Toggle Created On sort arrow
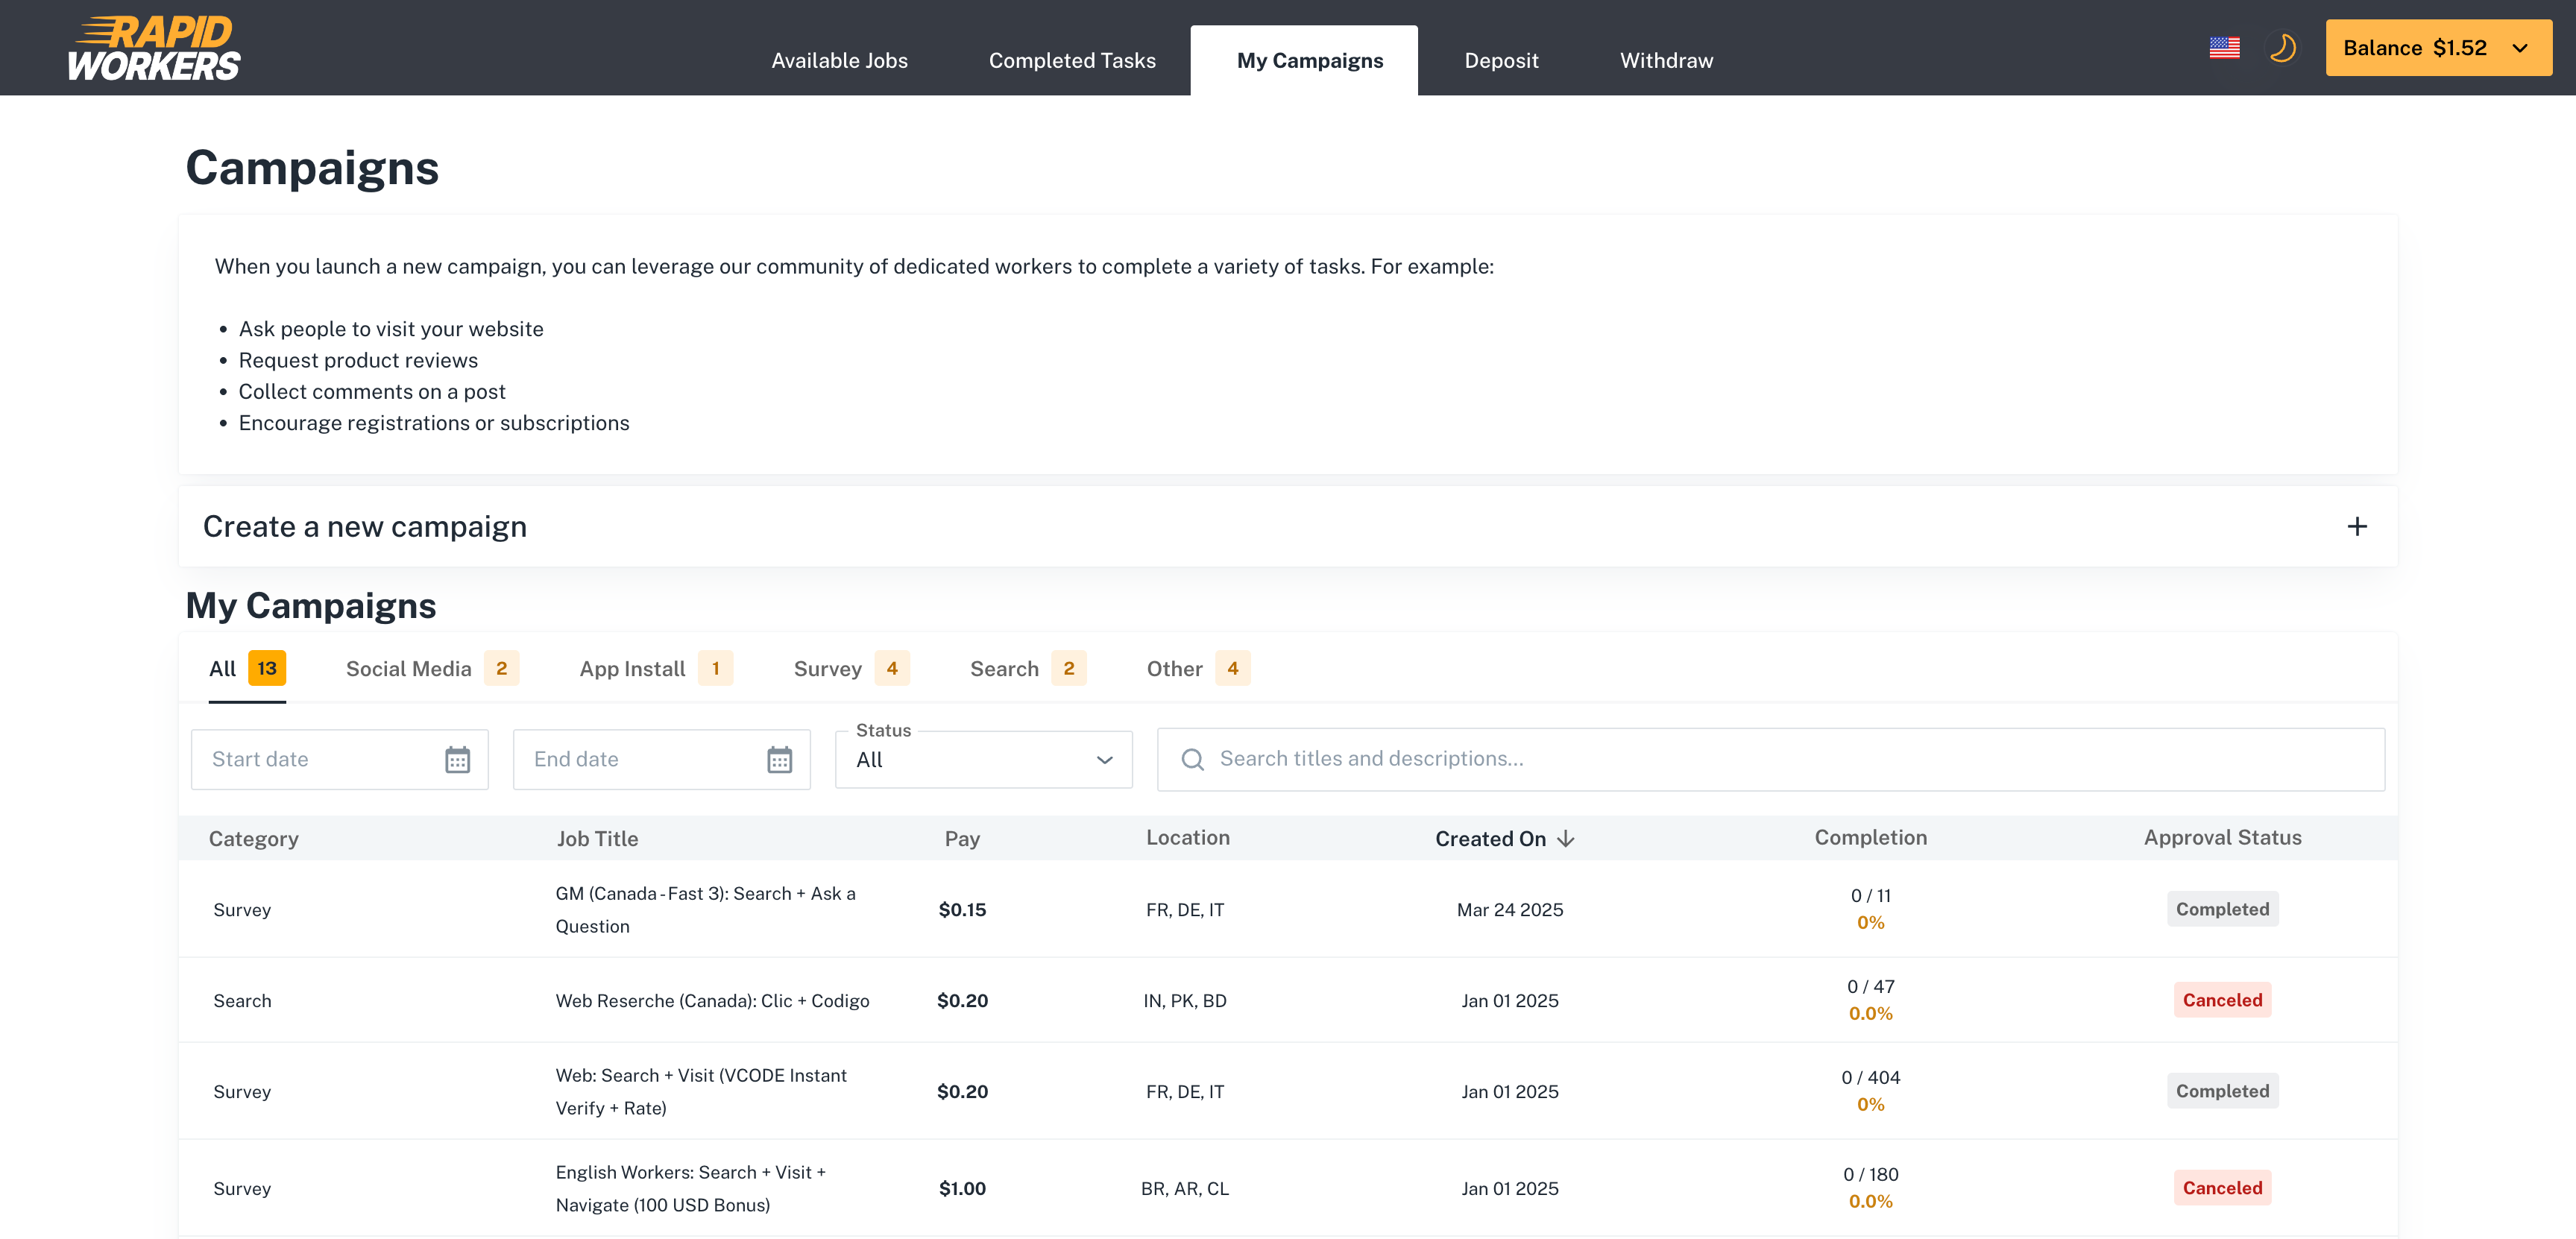 (x=1566, y=838)
